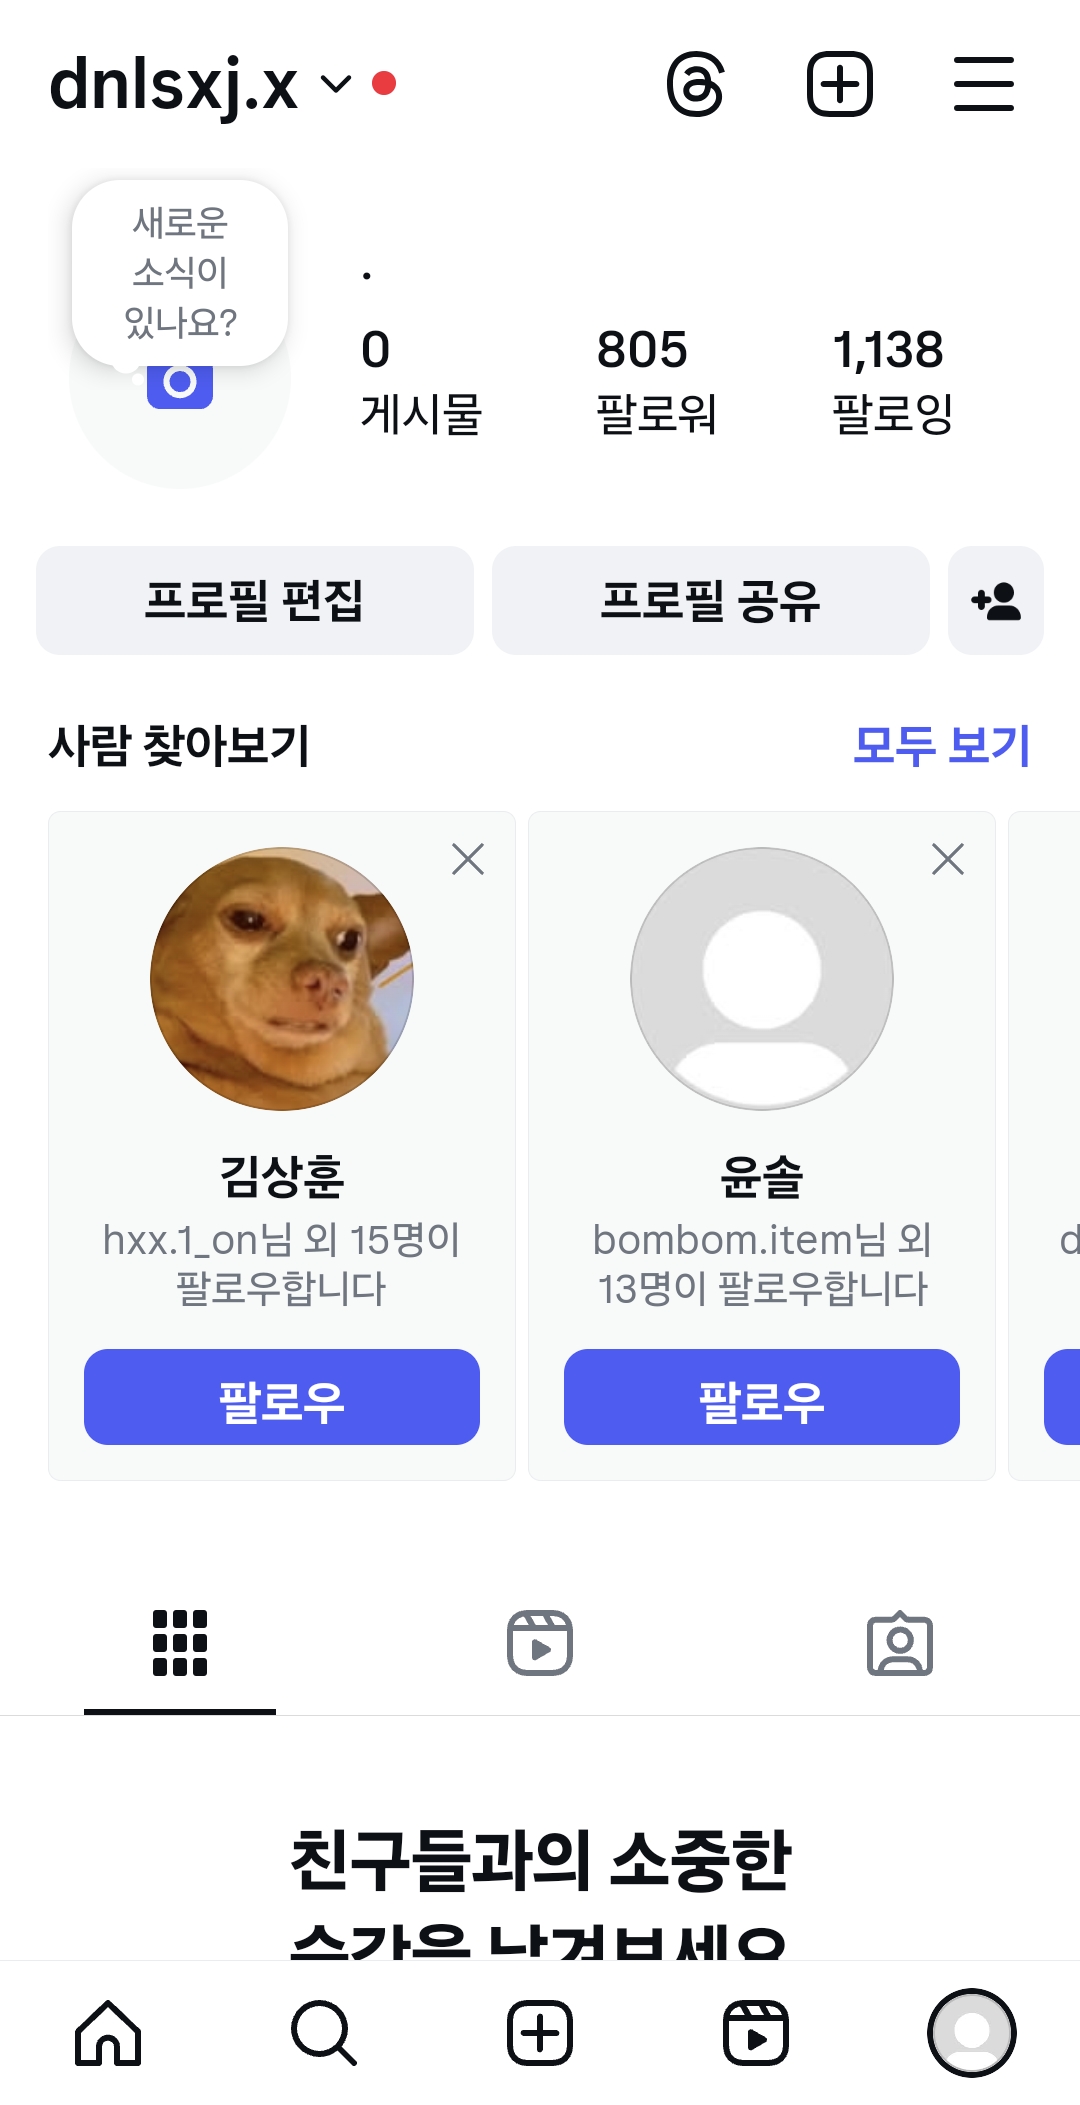Open Search in bottom navigation
The width and height of the screenshot is (1080, 2105).
click(324, 2033)
